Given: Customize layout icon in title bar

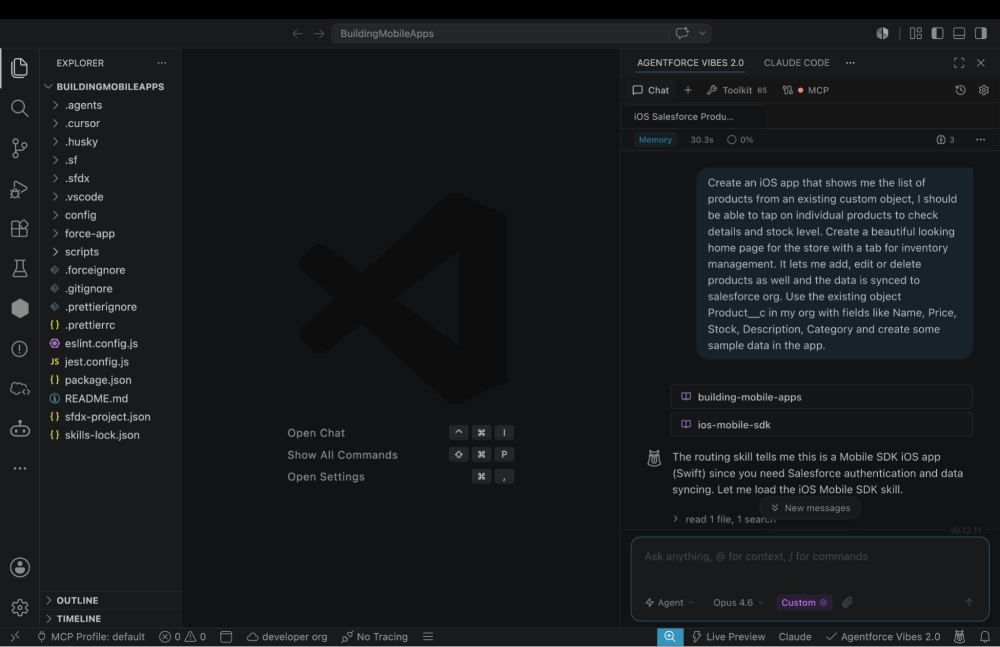Looking at the screenshot, I should click(916, 33).
